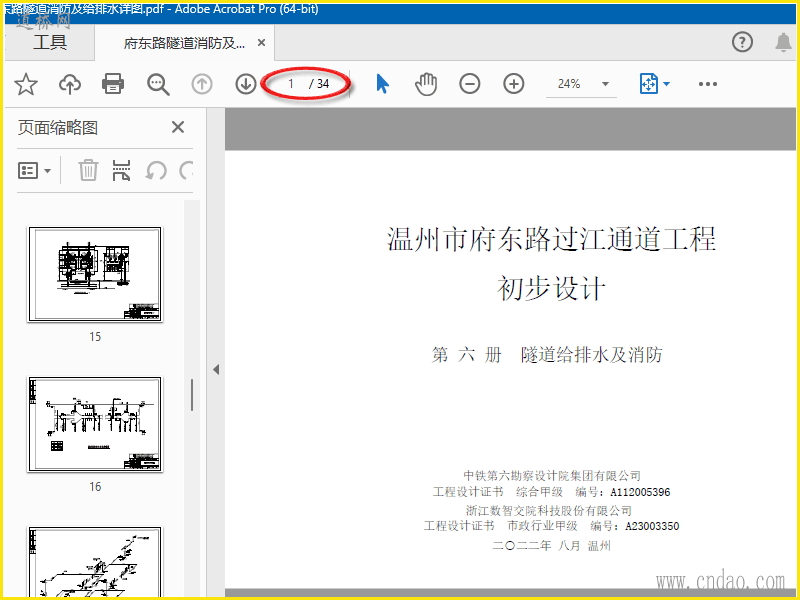Click the current page number field

[291, 84]
